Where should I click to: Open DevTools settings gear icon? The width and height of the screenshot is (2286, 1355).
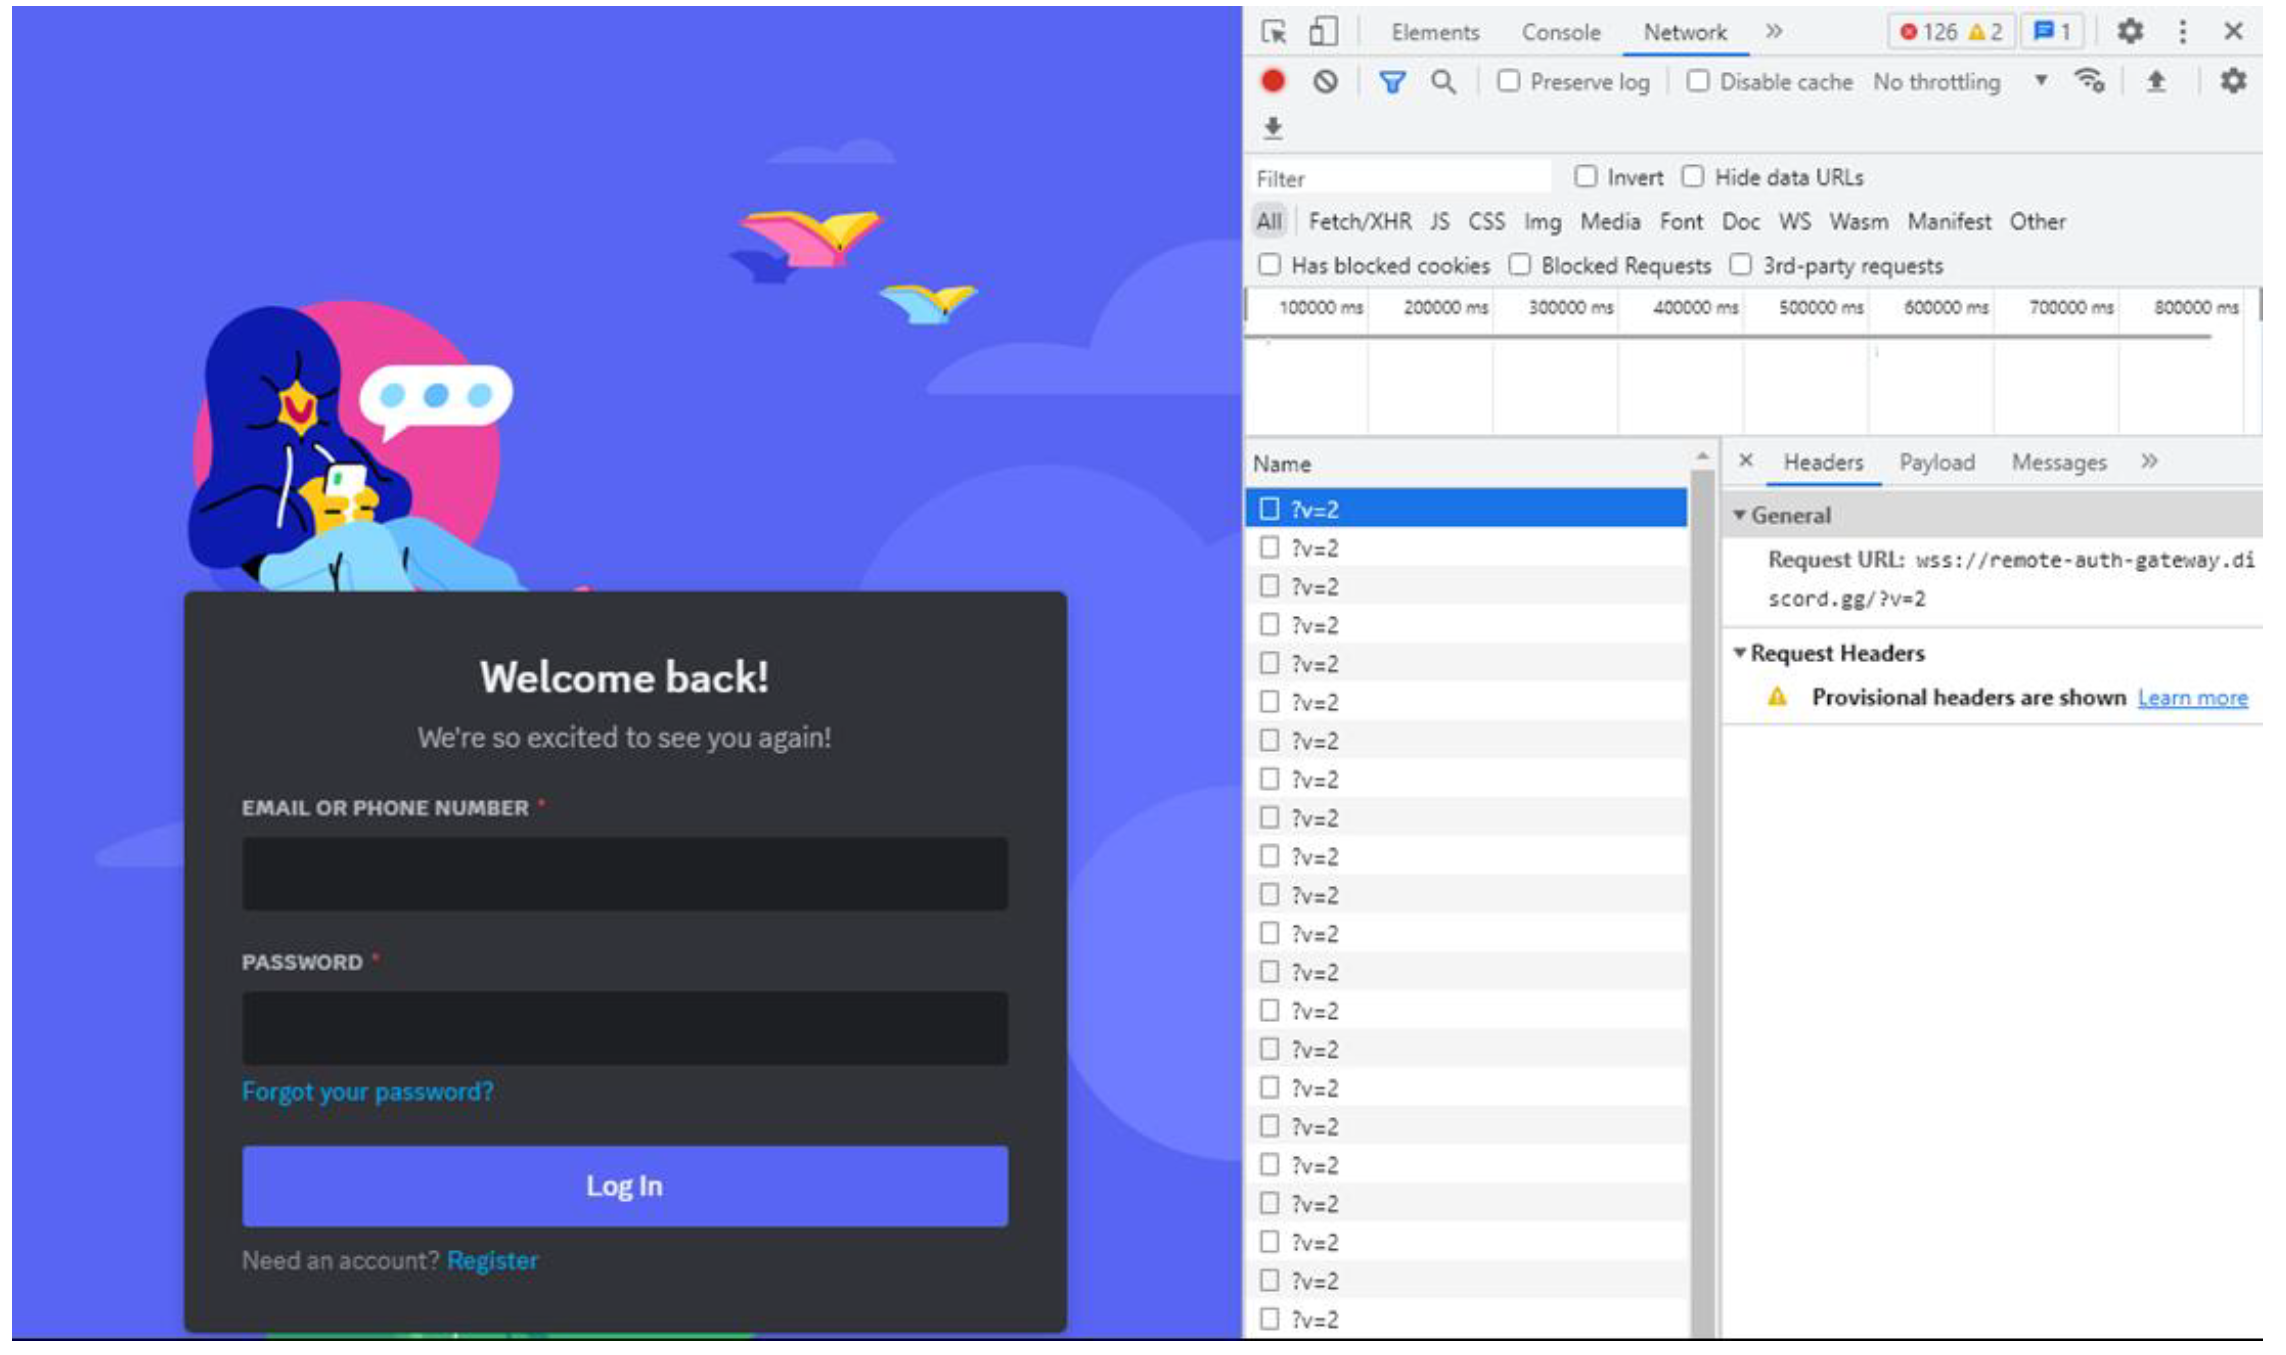click(x=2130, y=32)
